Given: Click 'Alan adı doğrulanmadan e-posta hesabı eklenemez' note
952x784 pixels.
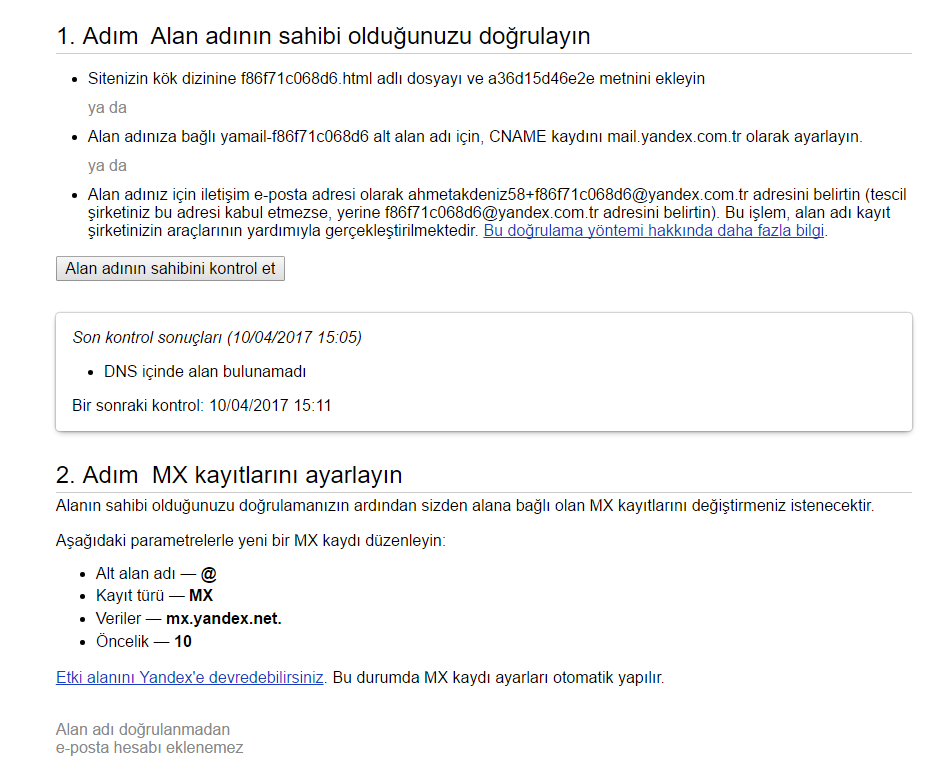Looking at the screenshot, I should point(149,738).
